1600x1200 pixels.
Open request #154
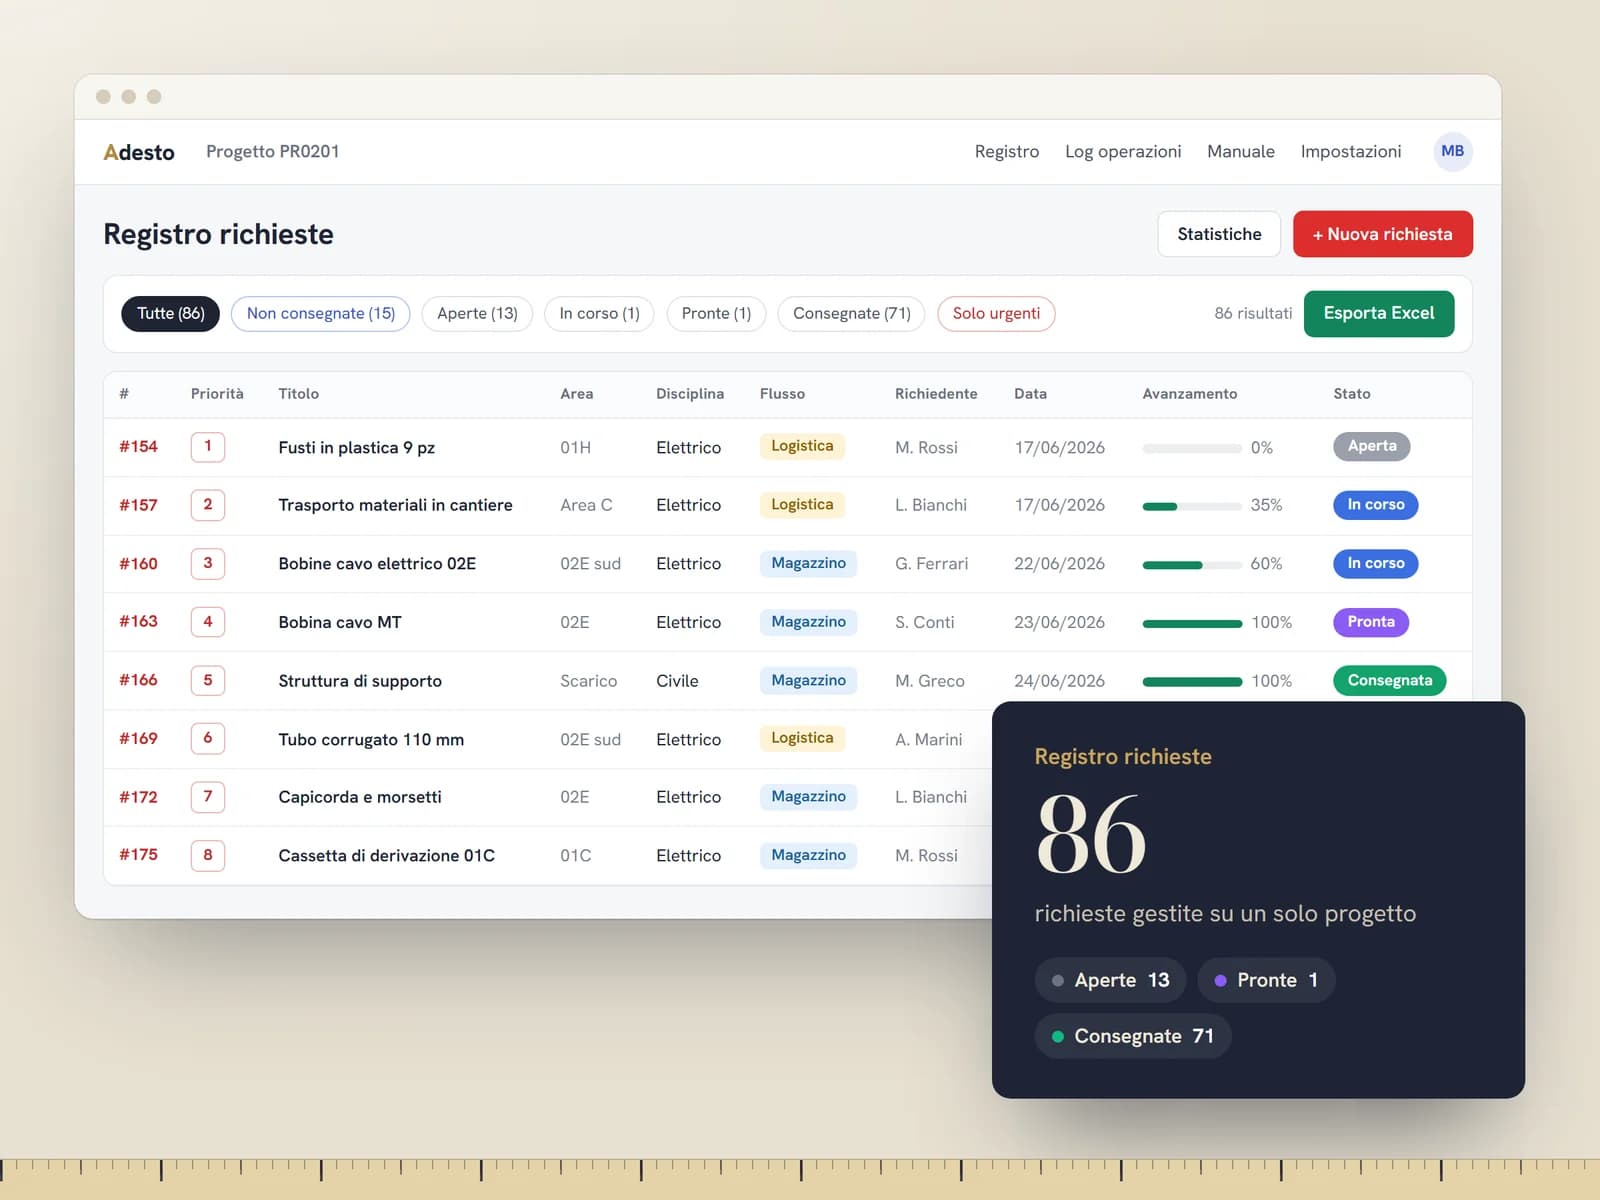pos(138,446)
